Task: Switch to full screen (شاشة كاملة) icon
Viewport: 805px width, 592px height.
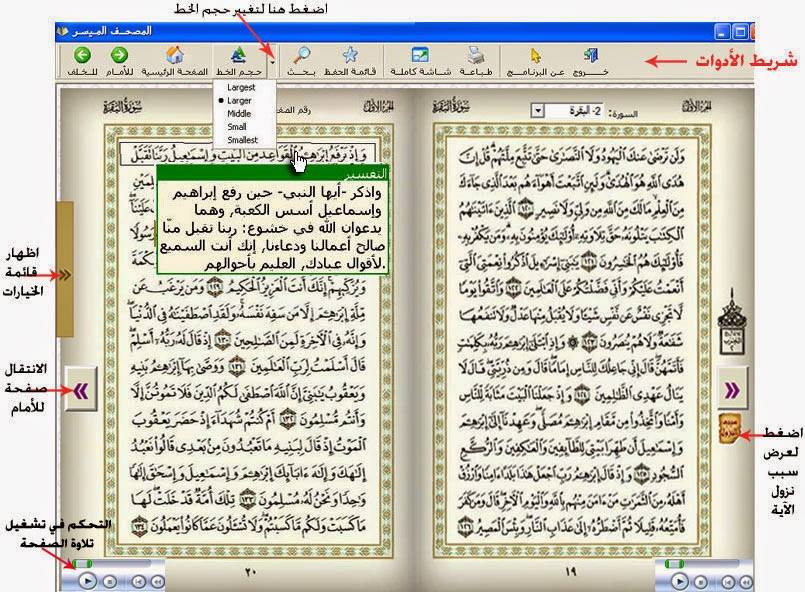Action: point(420,55)
